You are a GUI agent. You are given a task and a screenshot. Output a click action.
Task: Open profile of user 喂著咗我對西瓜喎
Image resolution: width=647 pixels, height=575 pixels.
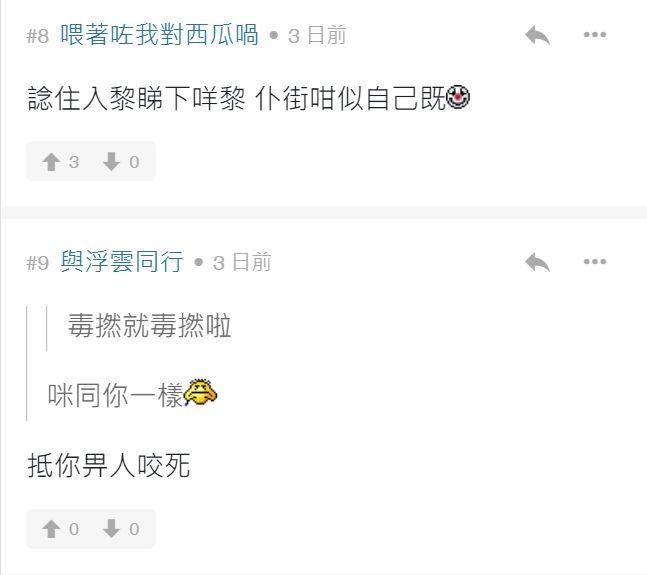click(159, 36)
